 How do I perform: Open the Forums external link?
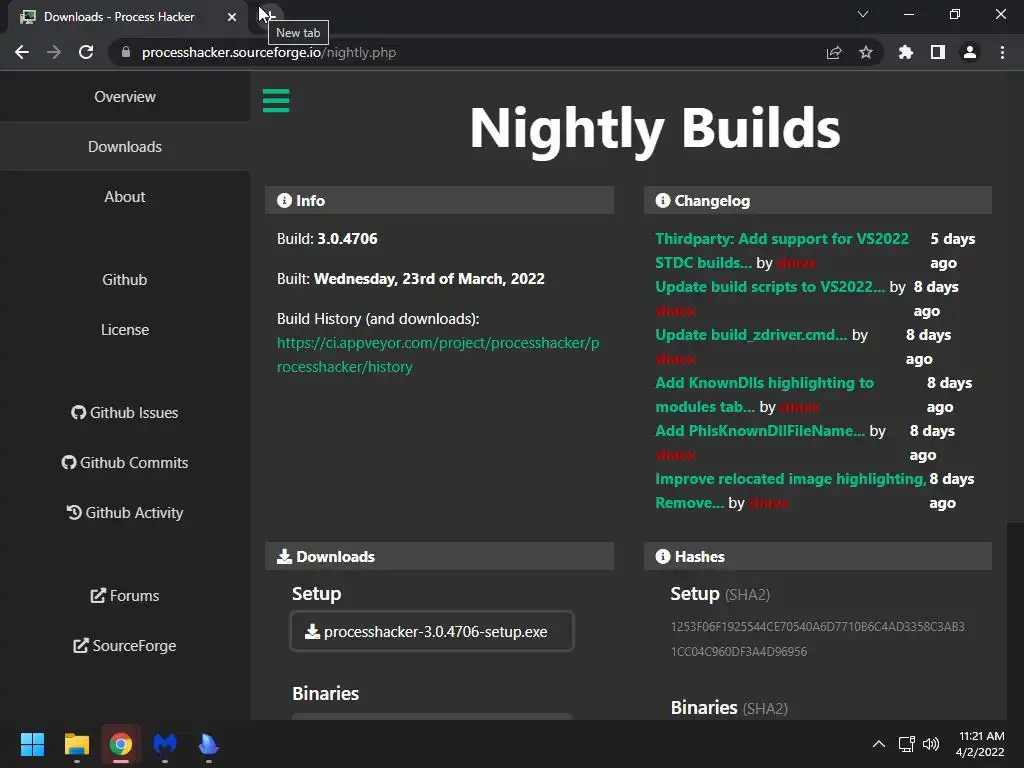click(x=125, y=596)
